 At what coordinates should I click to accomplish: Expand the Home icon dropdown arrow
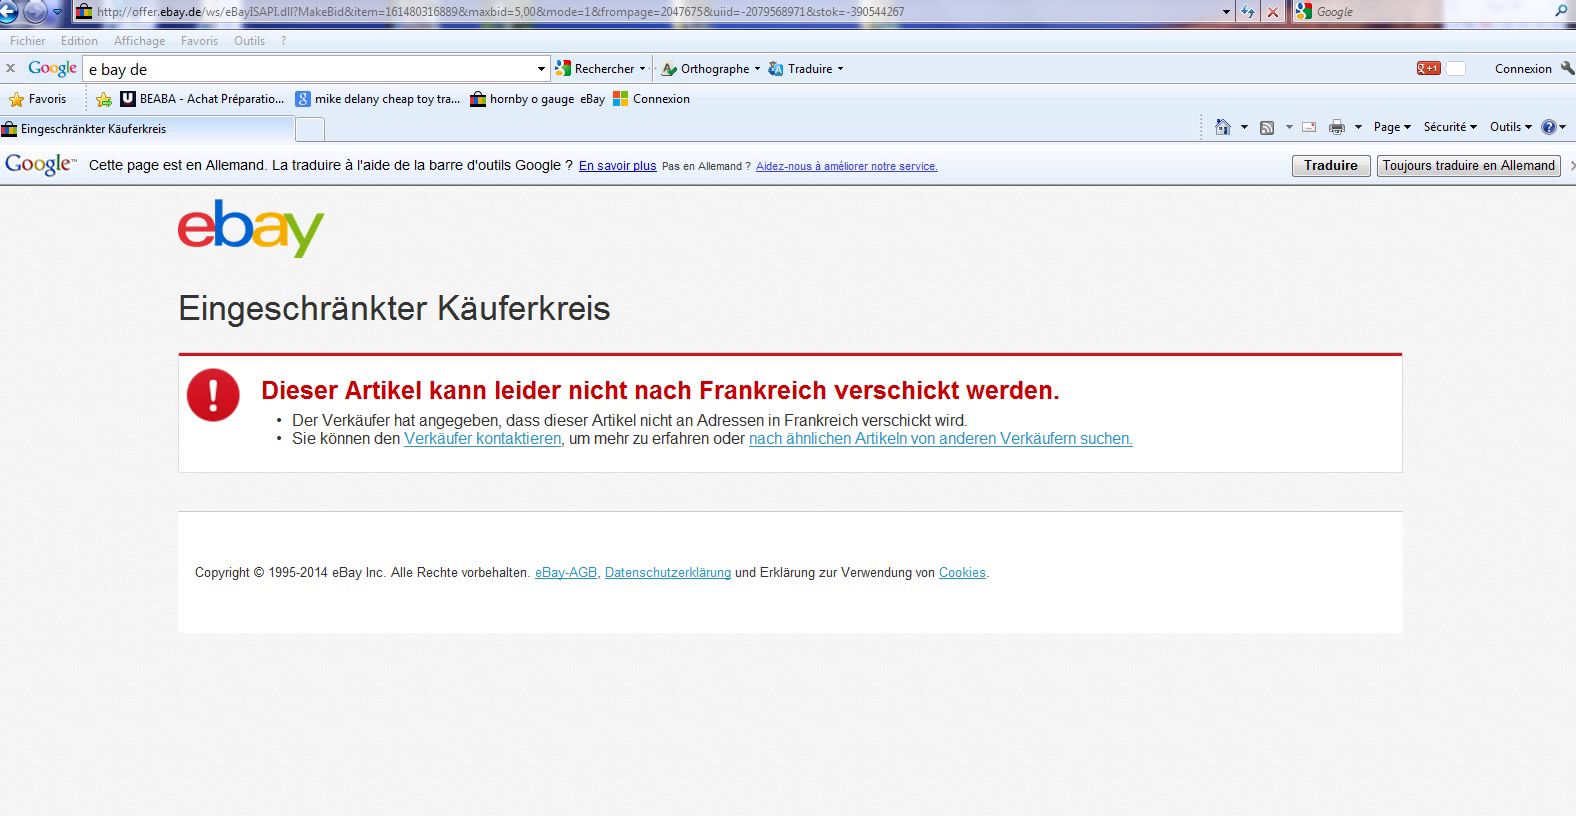point(1244,127)
